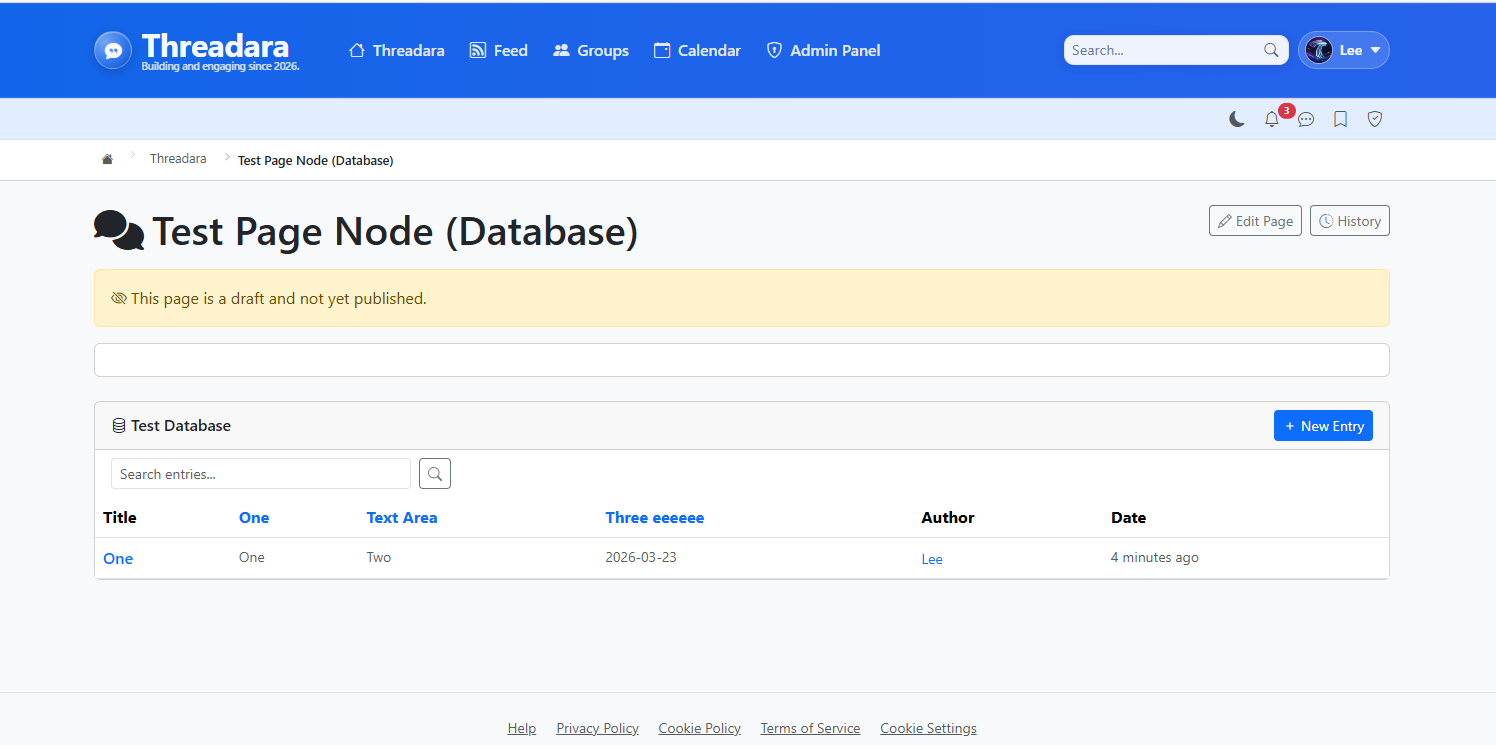Open the Feed menu item
The image size is (1496, 745).
pos(498,50)
